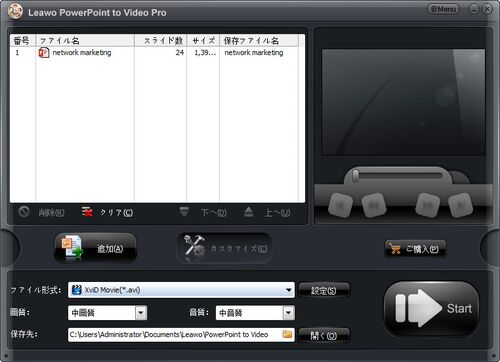Click the red clear (クリア) icon
This screenshot has height=362, width=500.
coord(87,212)
